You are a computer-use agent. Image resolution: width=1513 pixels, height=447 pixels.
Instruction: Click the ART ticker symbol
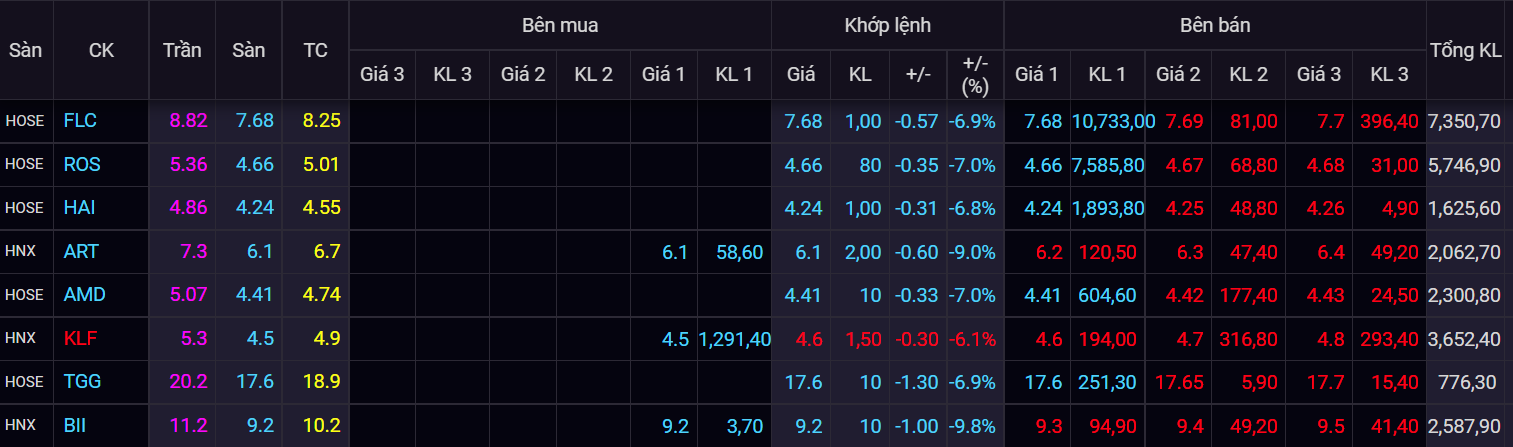point(81,251)
